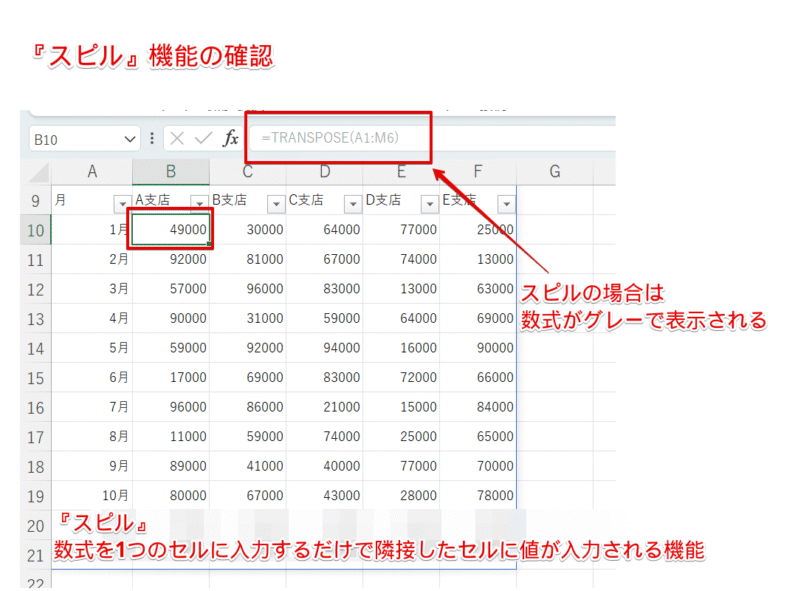Select row 9 header
Screen dimensions: 812x591
point(35,200)
